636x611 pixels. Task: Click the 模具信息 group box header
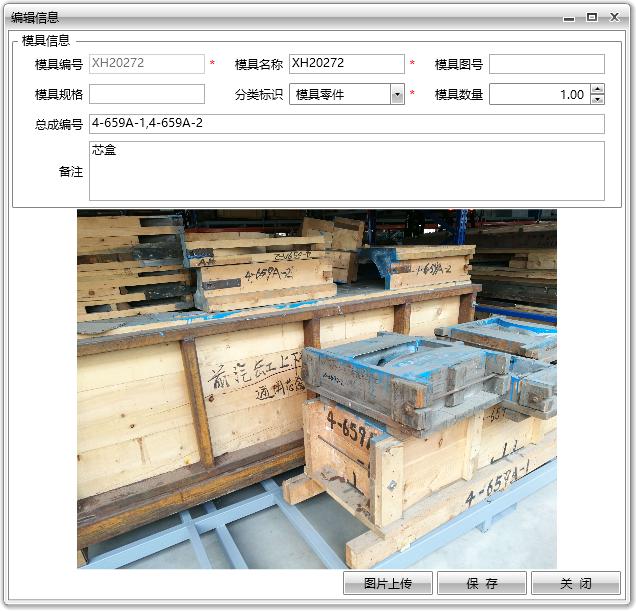[x=46, y=41]
